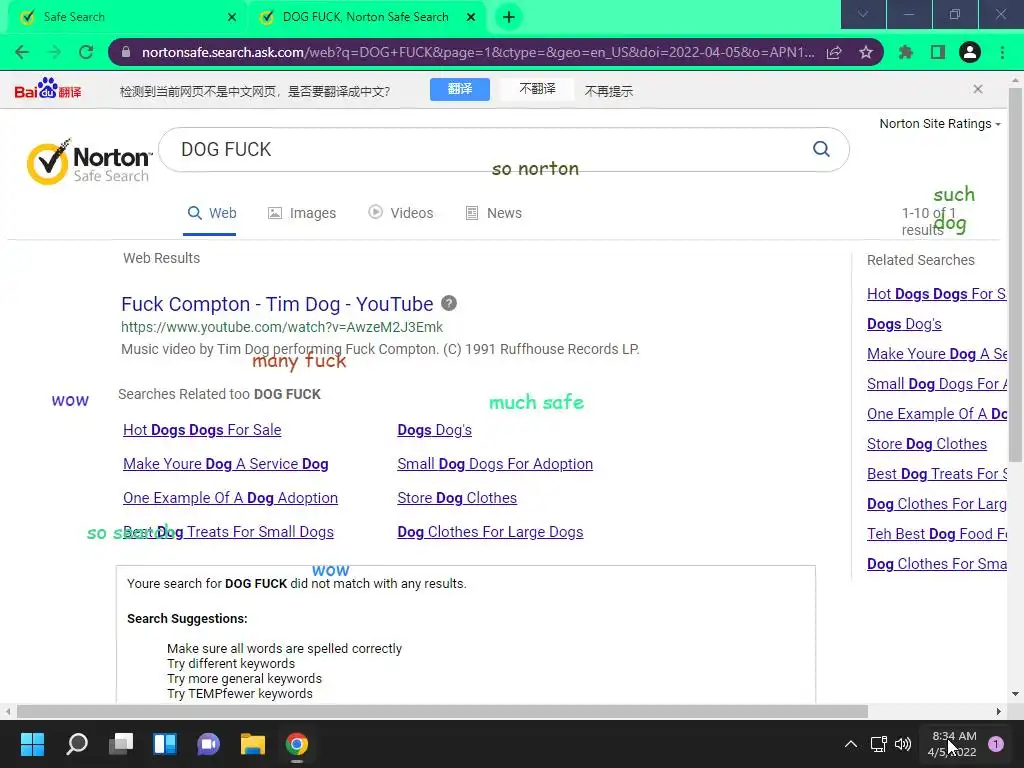Click the question mark rating icon
This screenshot has height=768, width=1024.
tap(449, 303)
